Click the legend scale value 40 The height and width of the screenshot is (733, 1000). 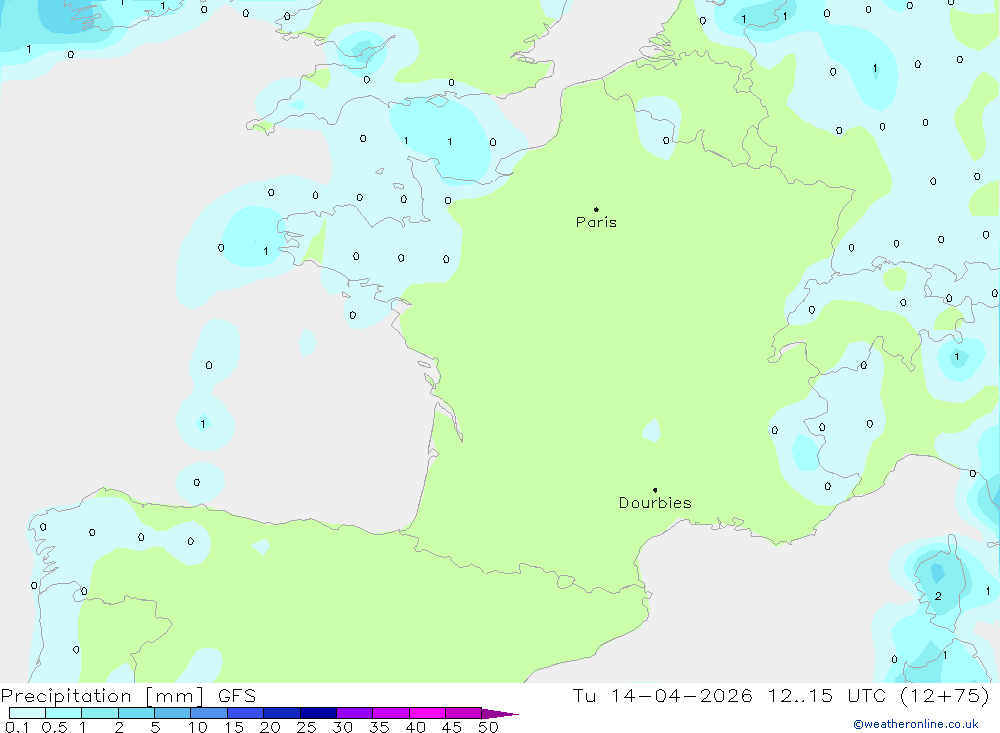(416, 727)
